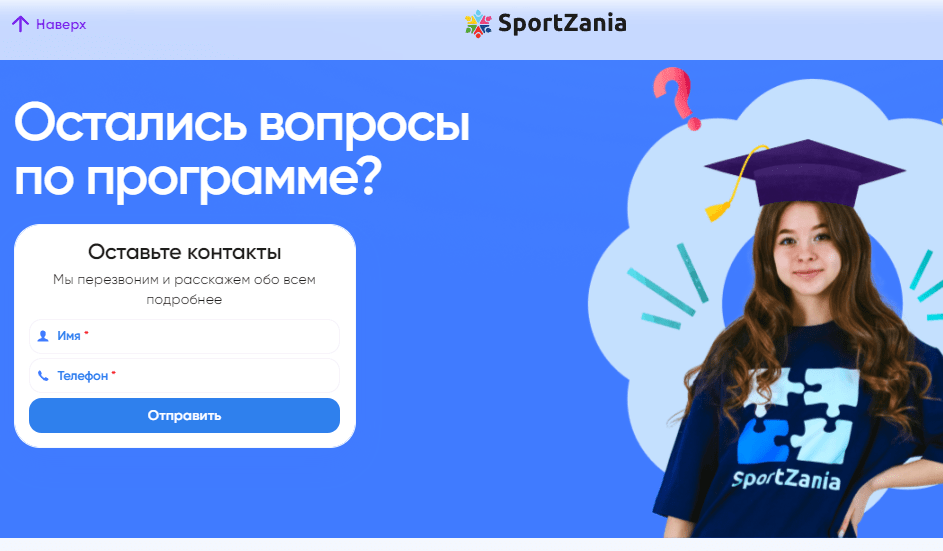The height and width of the screenshot is (551, 943).
Task: Focus the Телефон input field
Action: point(184,376)
